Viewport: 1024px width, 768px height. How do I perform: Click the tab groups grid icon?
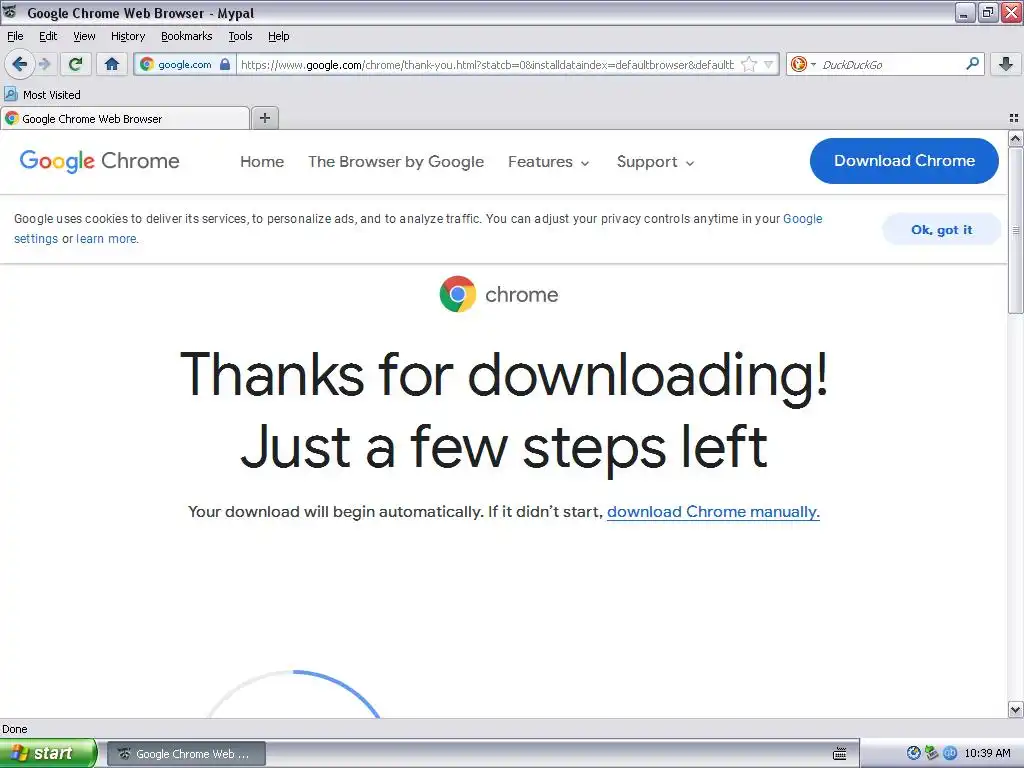click(x=1014, y=118)
